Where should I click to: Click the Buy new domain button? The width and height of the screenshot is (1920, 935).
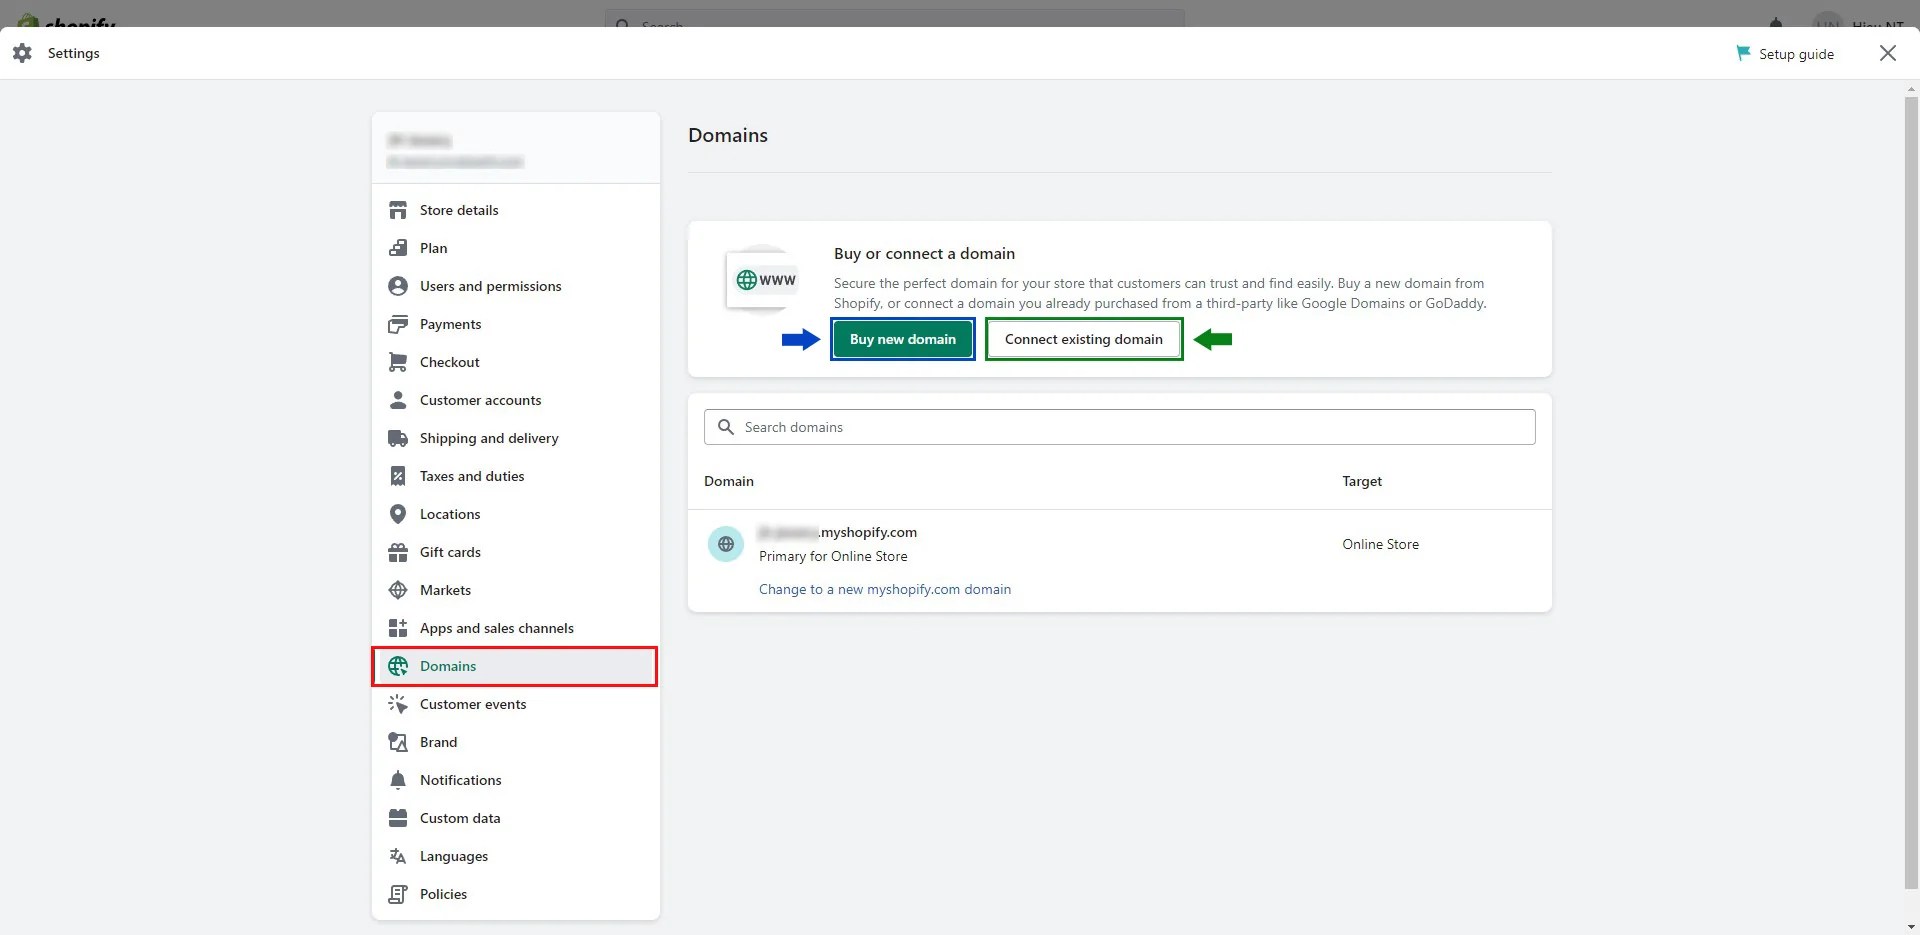902,339
